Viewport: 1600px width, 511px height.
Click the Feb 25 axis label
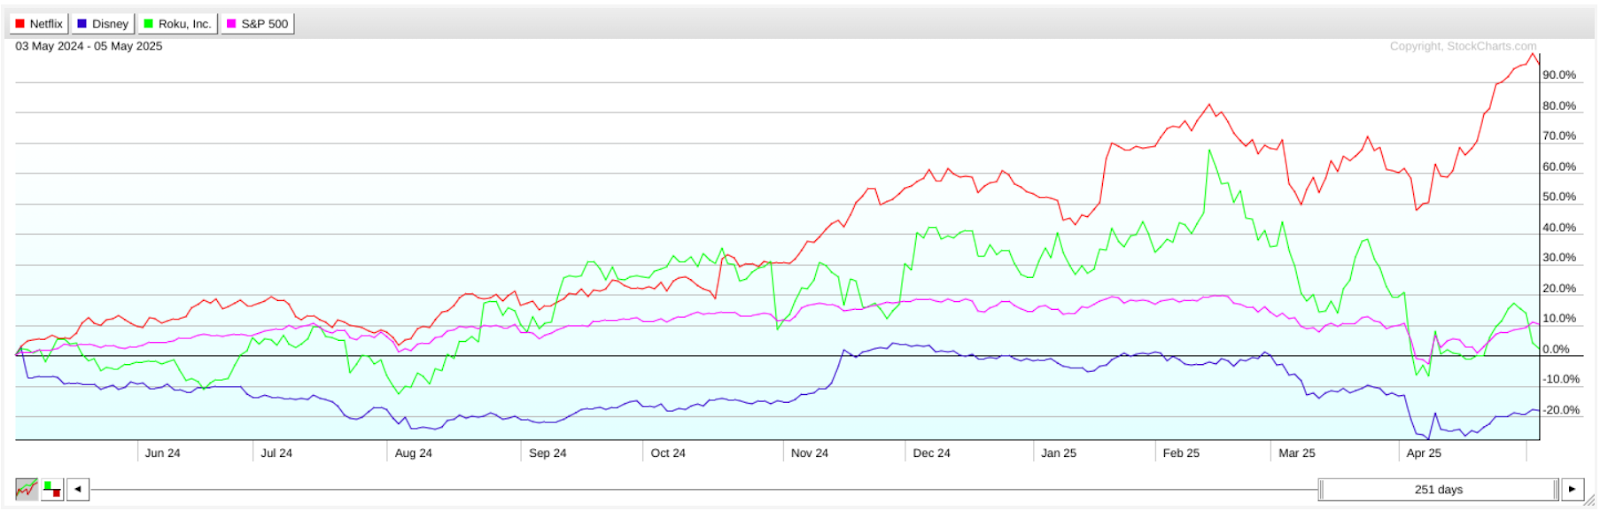click(1181, 453)
